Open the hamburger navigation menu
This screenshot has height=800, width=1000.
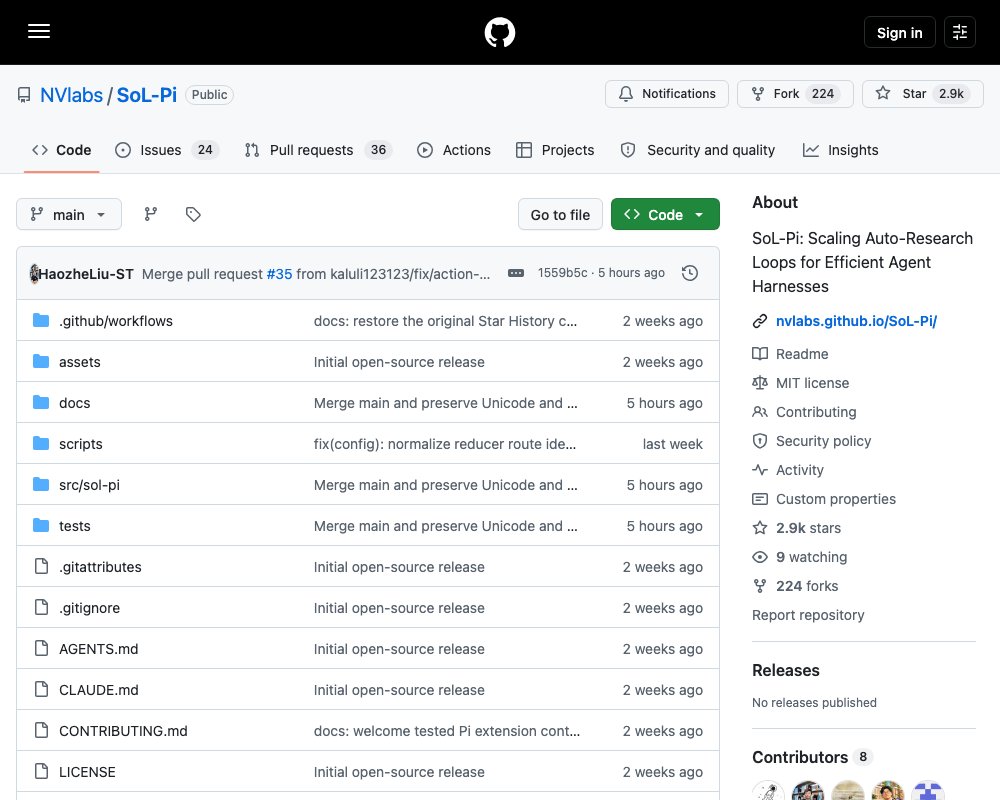[39, 31]
